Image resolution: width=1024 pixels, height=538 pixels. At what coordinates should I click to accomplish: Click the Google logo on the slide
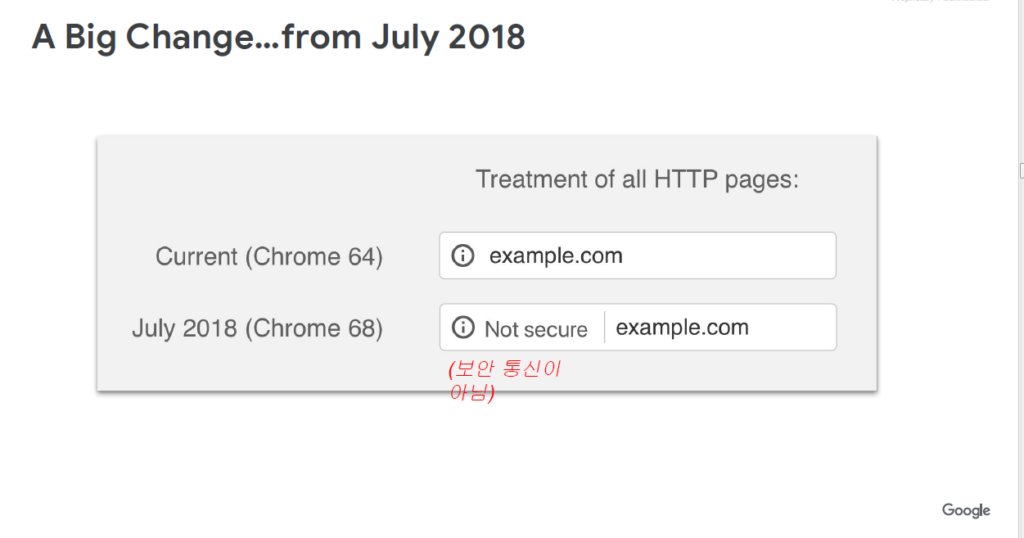966,511
